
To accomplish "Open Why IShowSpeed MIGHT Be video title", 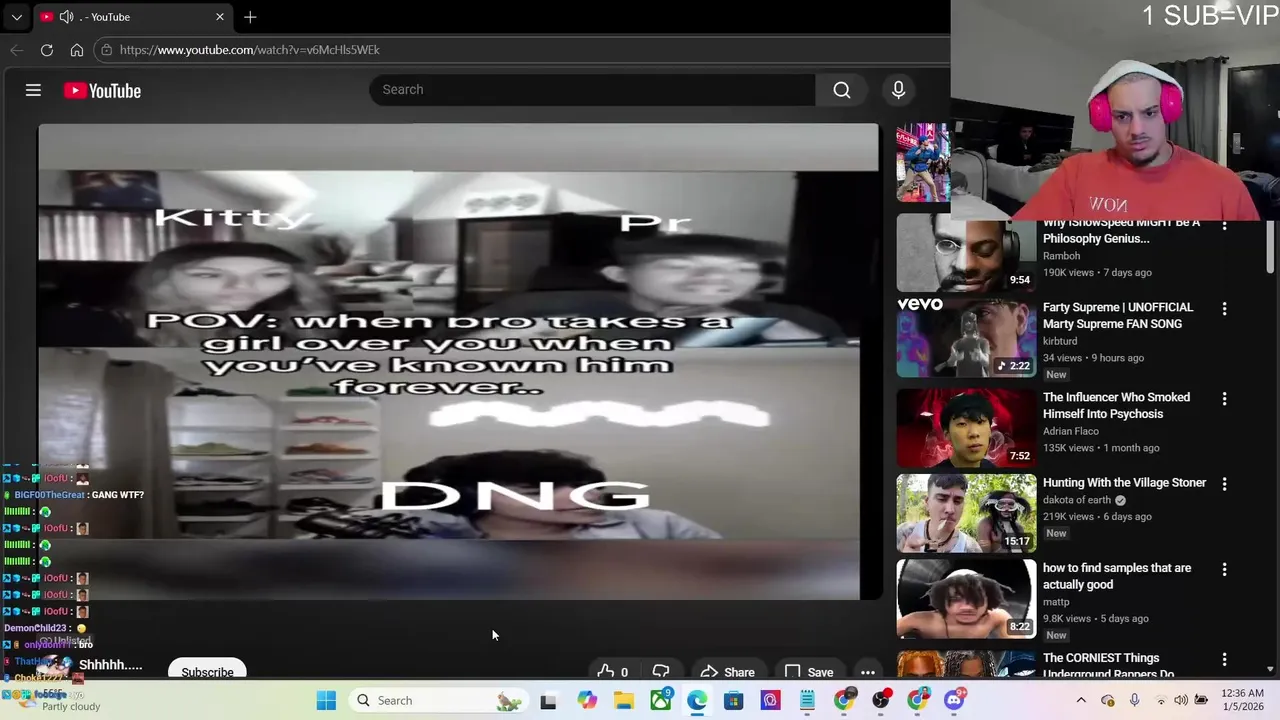I will 1121,231.
